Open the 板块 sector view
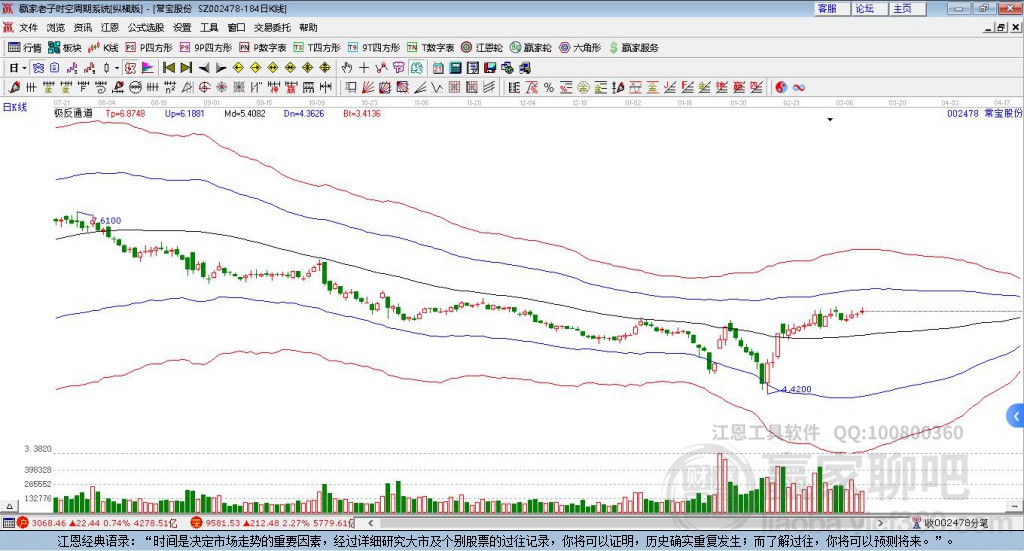The width and height of the screenshot is (1024, 551). point(65,48)
